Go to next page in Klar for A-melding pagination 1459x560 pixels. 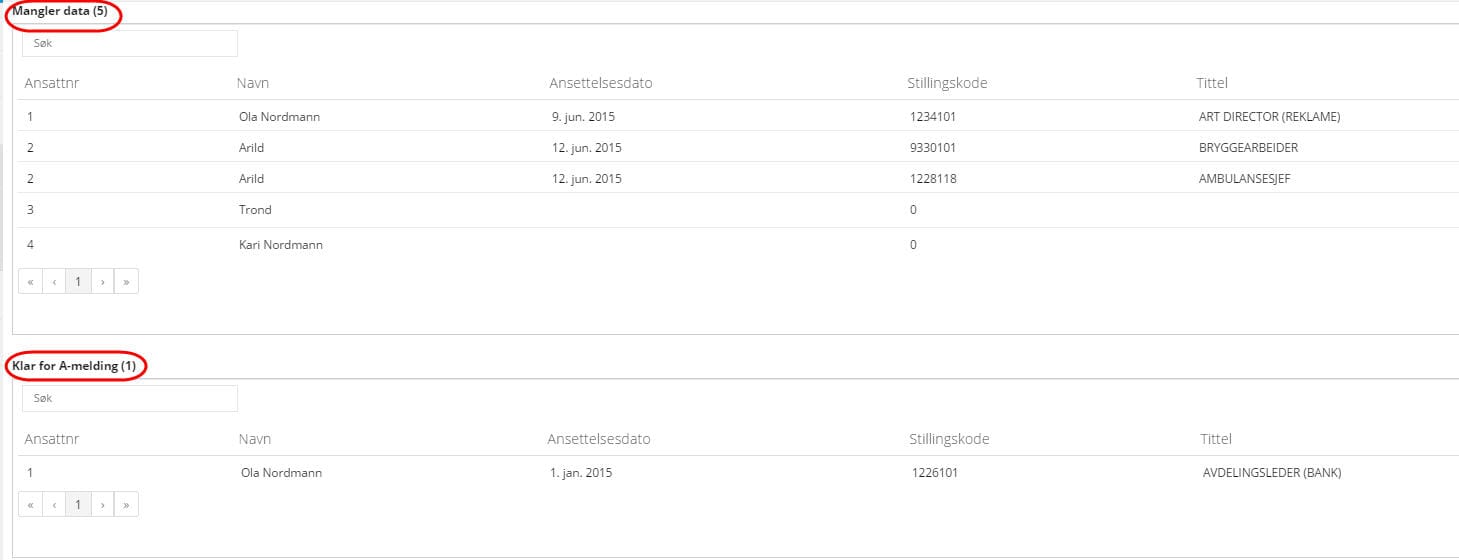pos(102,505)
